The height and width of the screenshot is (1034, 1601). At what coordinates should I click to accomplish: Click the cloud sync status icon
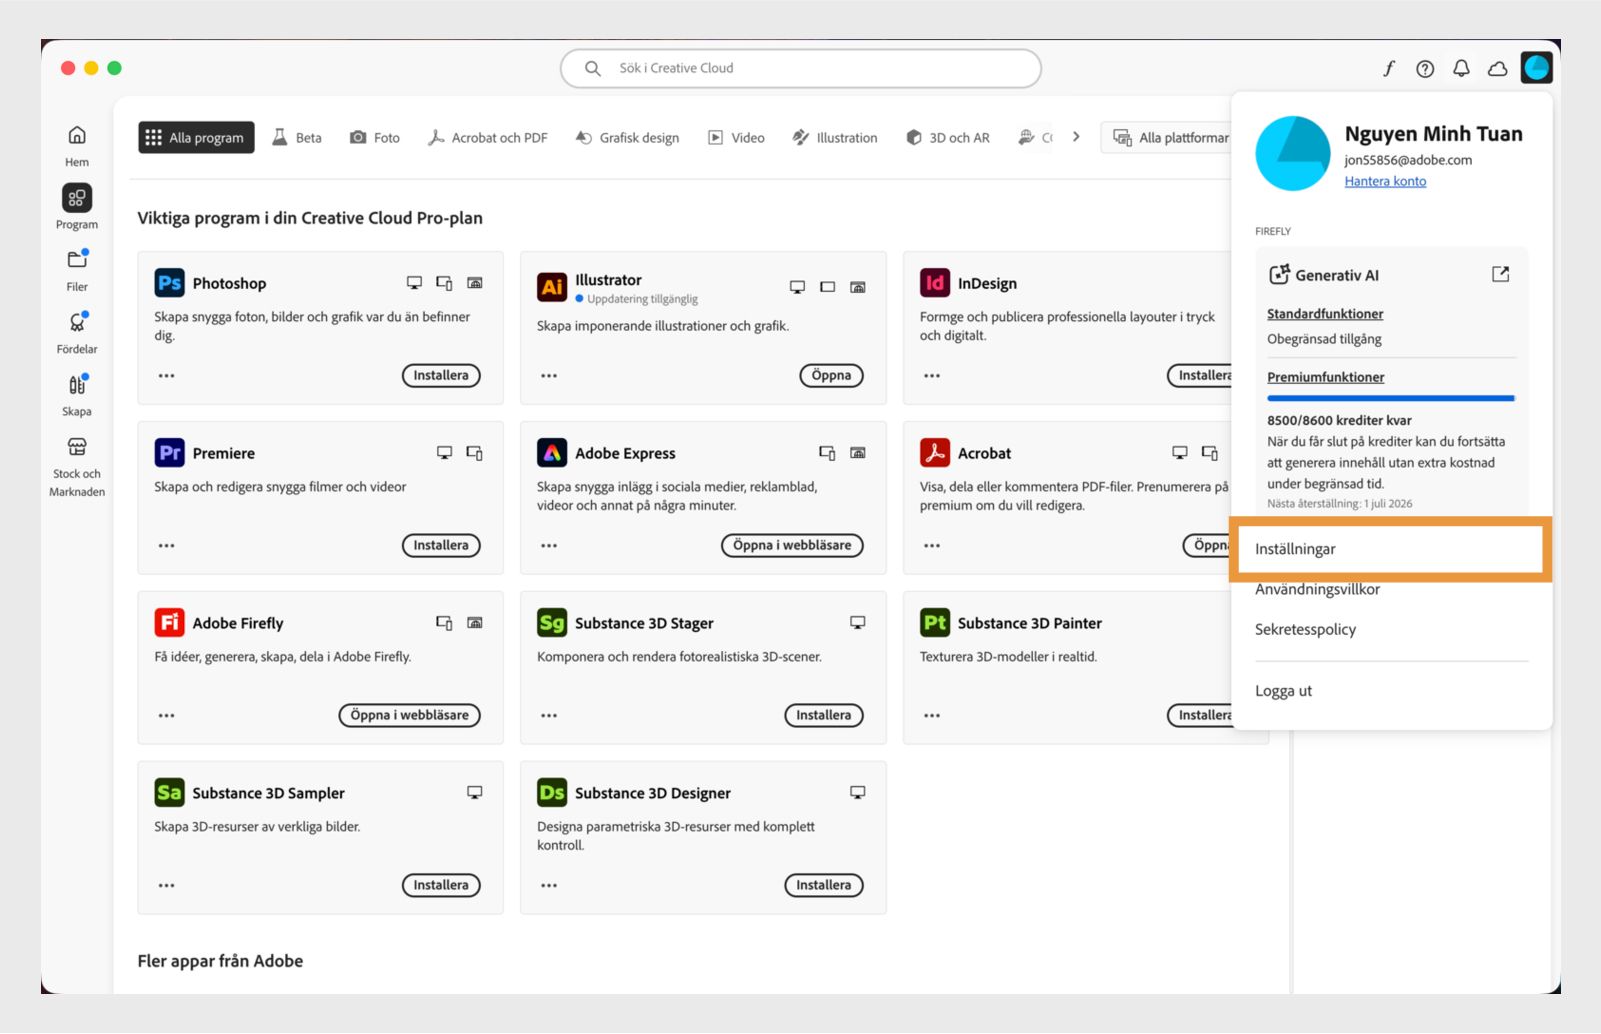pos(1497,68)
